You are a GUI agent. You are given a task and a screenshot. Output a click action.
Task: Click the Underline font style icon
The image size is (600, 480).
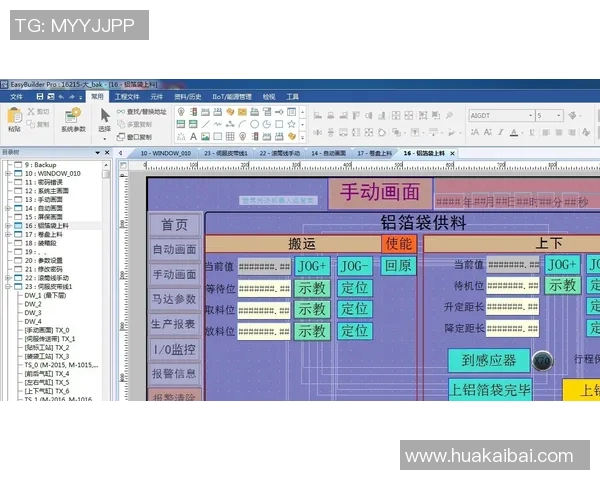532,132
